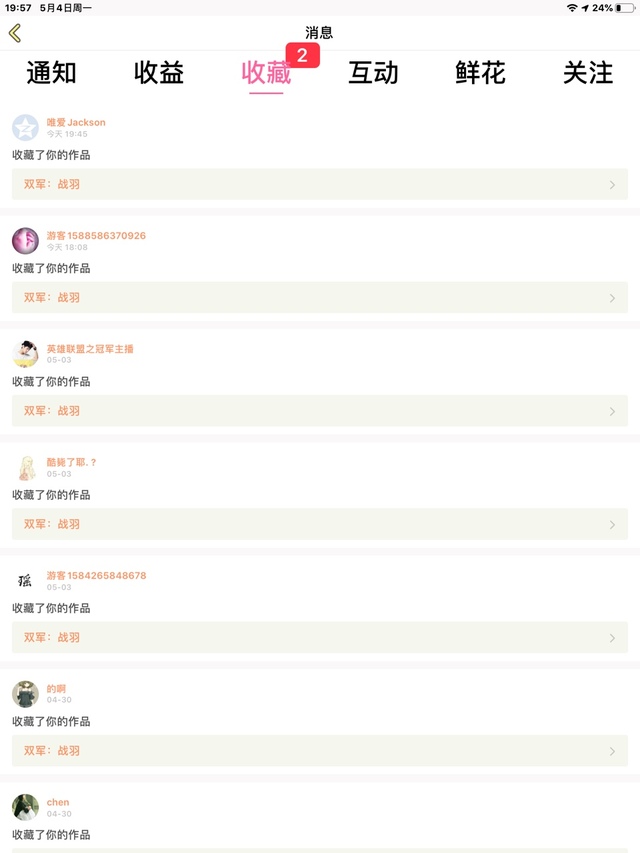This screenshot has width=640, height=853.
Task: Open 游客1584265848678's avatar
Action: tap(25, 580)
